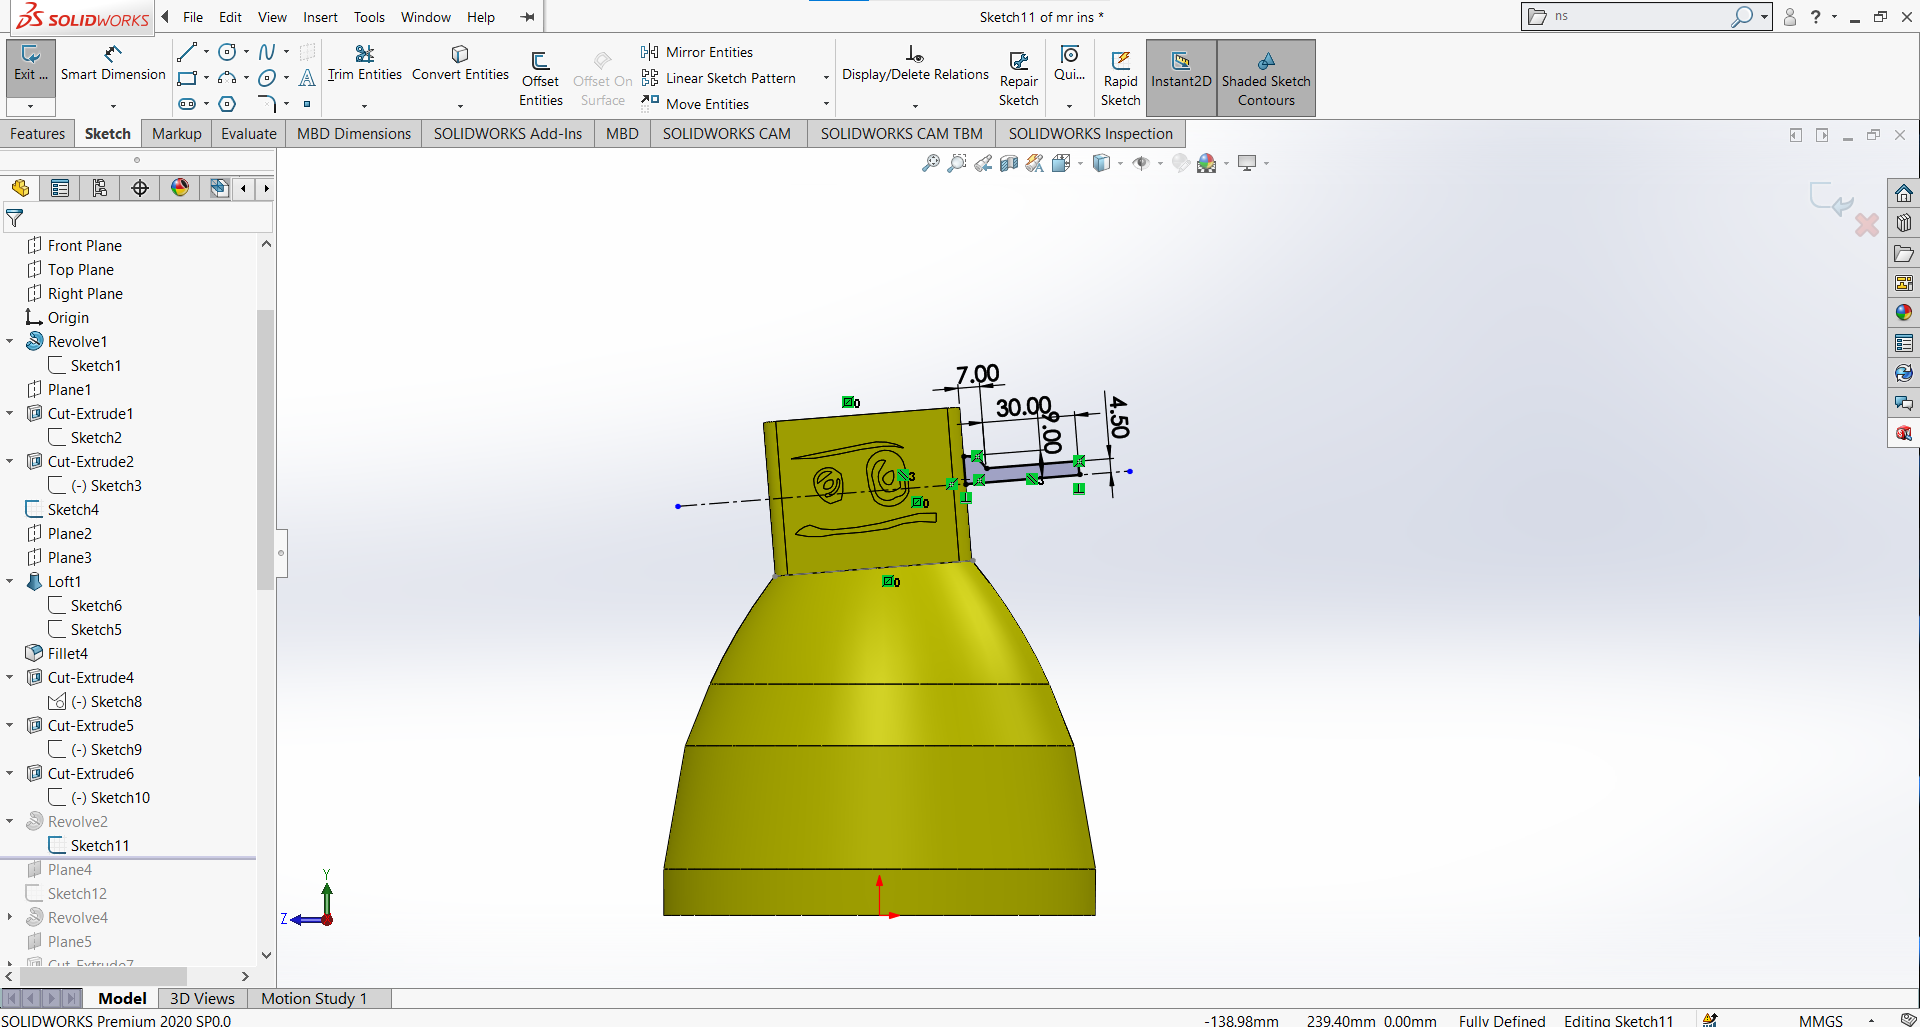Select the Smart Dimension tool

pyautogui.click(x=113, y=64)
